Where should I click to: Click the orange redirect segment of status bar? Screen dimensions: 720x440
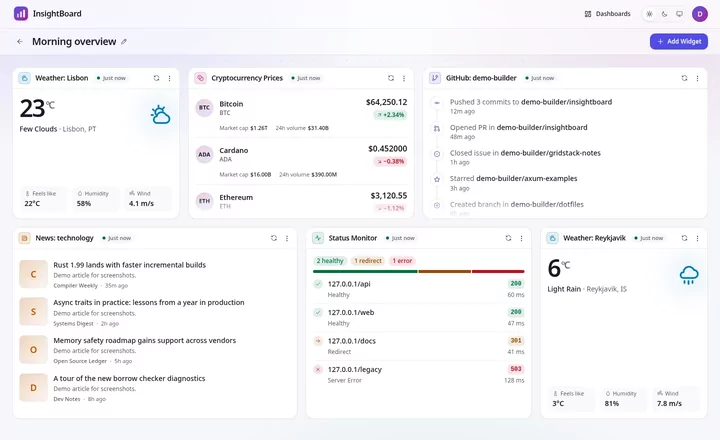444,271
